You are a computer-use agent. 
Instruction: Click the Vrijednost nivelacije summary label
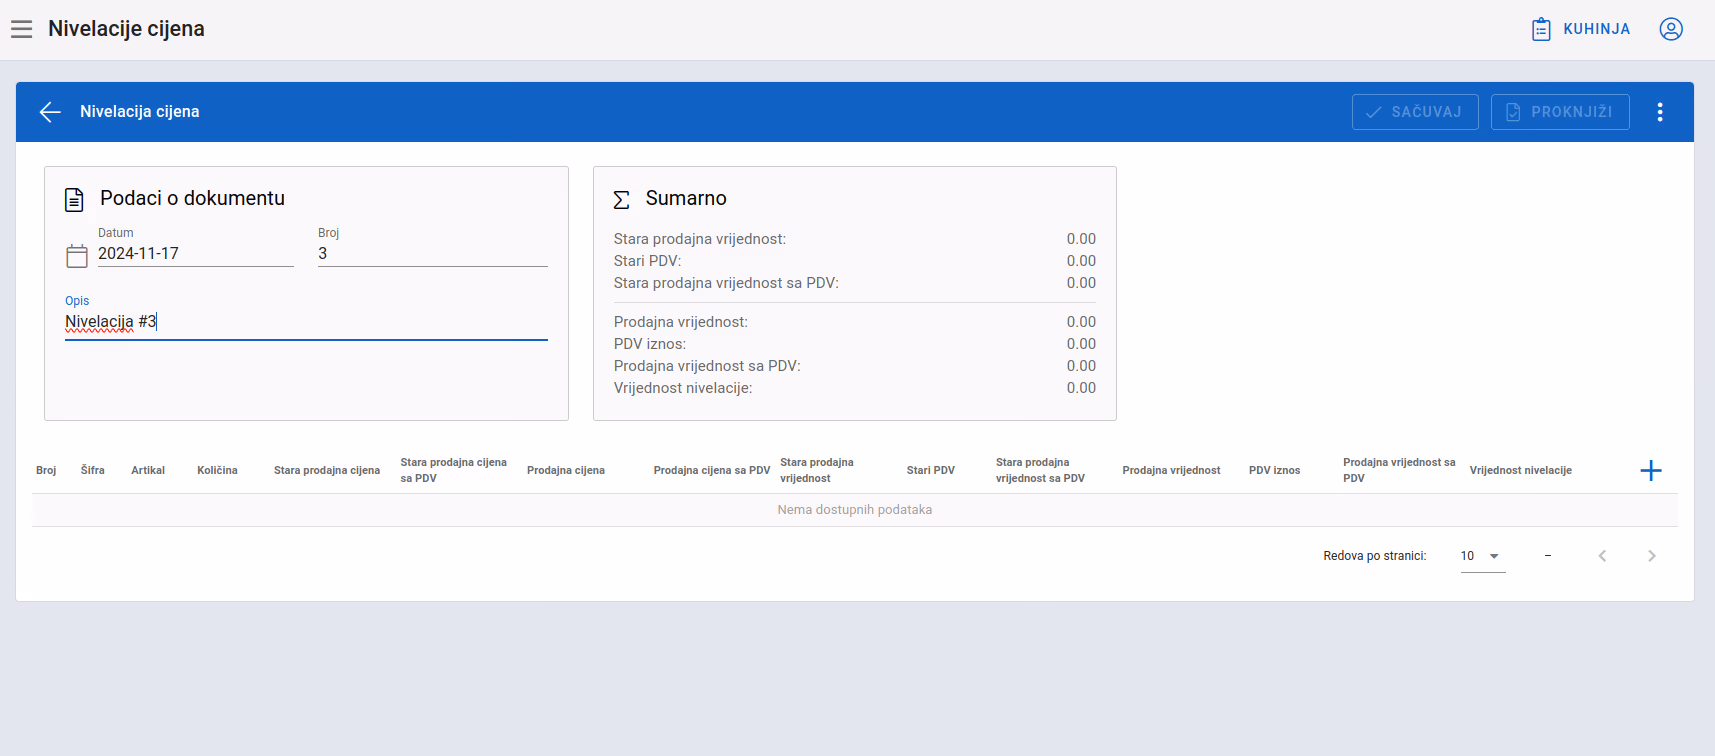[683, 388]
